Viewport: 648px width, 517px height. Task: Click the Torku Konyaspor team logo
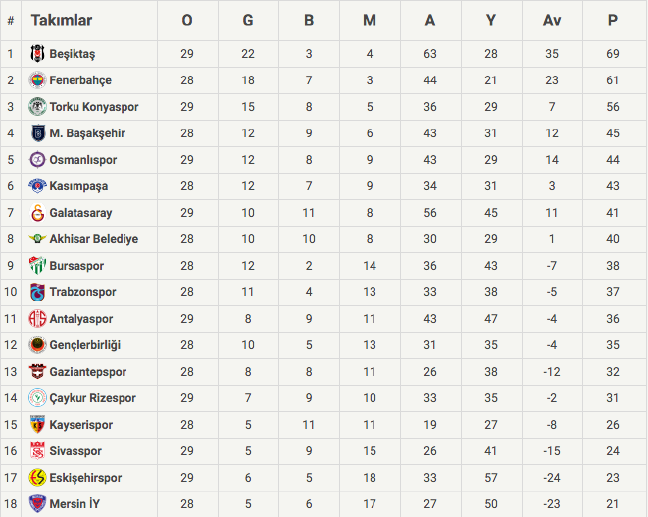pos(37,107)
